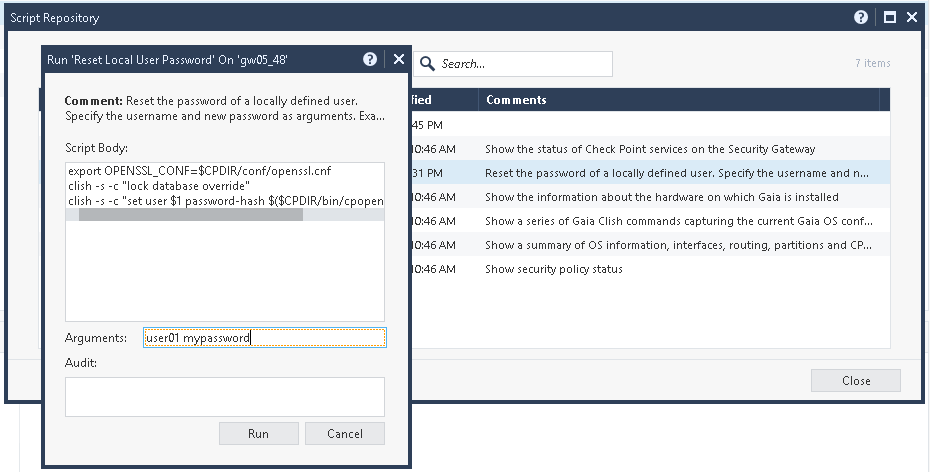Image resolution: width=930 pixels, height=472 pixels.
Task: Select the Check Point services status row
Action: [x=650, y=149]
